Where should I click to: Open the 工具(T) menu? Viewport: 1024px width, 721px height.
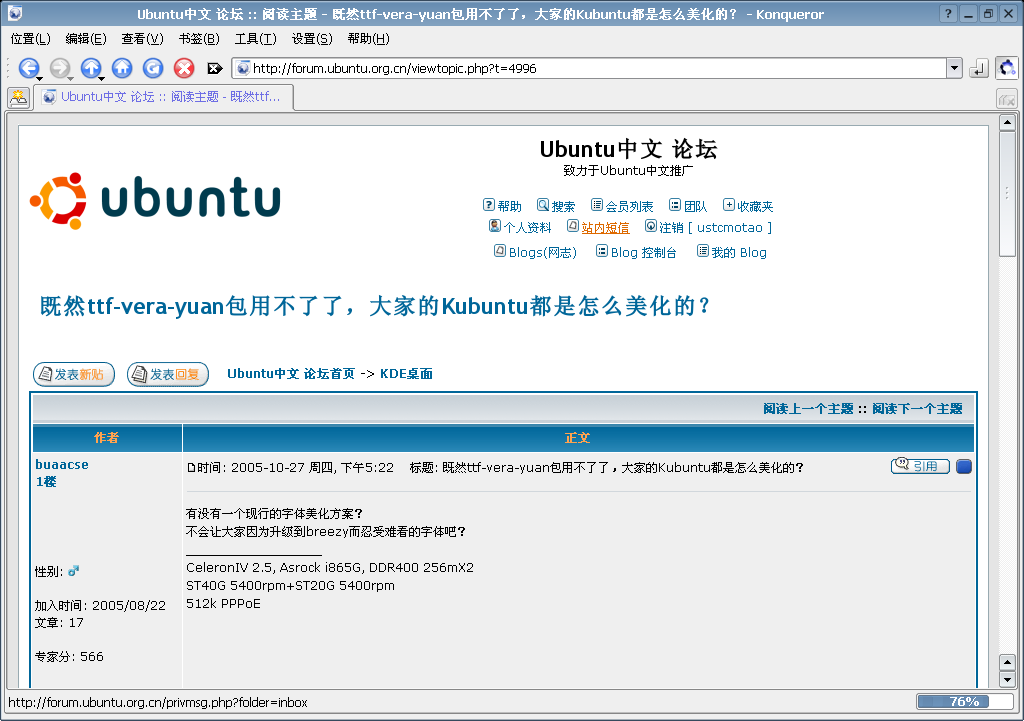255,39
